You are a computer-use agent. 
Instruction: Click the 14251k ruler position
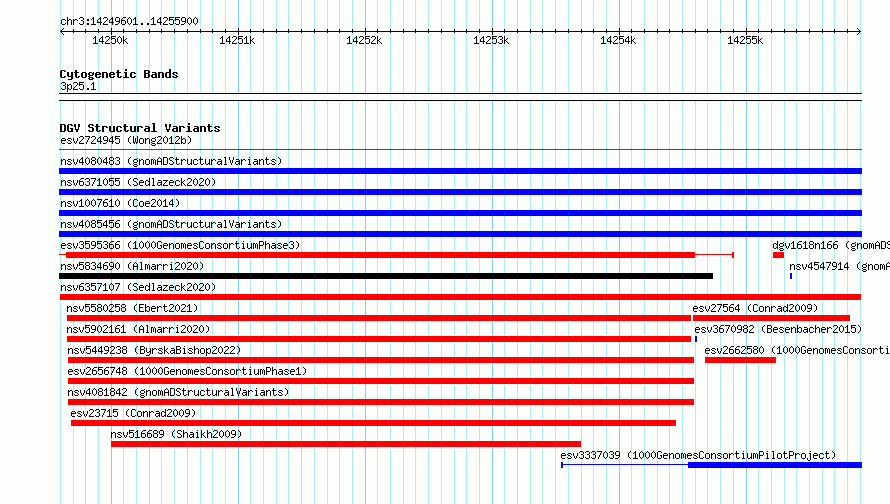point(237,40)
